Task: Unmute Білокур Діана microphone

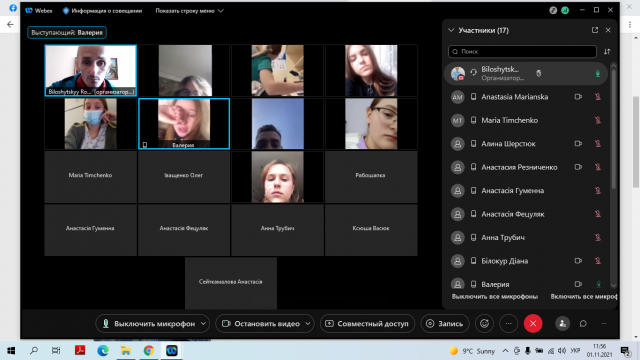Action: pos(598,261)
